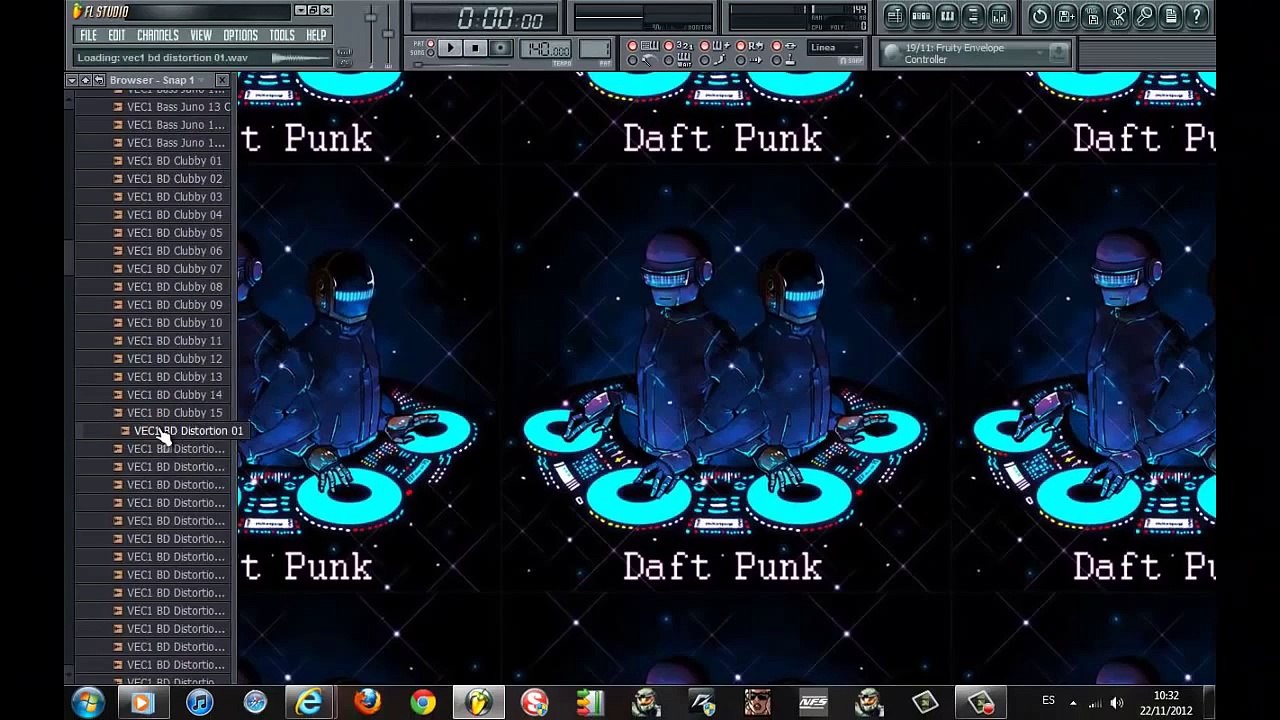Toggle the LED beside blend recording icon
Viewport: 1280px width, 720px height.
point(704,46)
